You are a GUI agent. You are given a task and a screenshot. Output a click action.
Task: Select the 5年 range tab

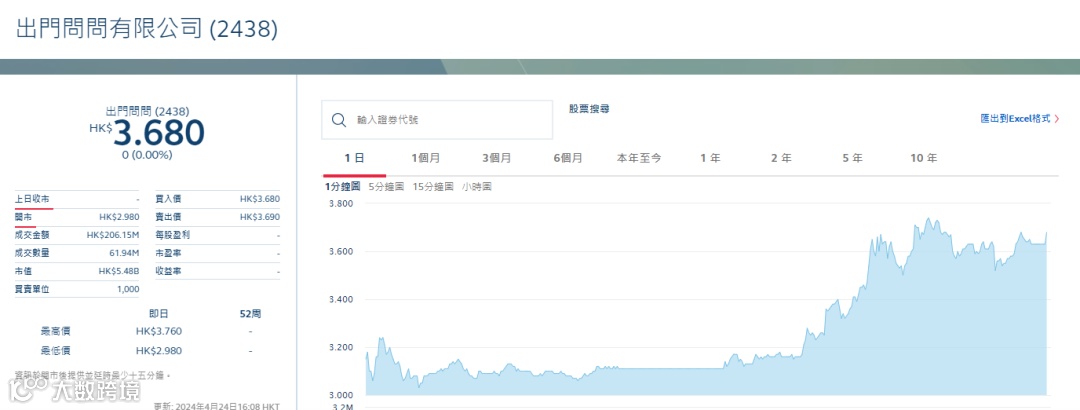pos(852,158)
